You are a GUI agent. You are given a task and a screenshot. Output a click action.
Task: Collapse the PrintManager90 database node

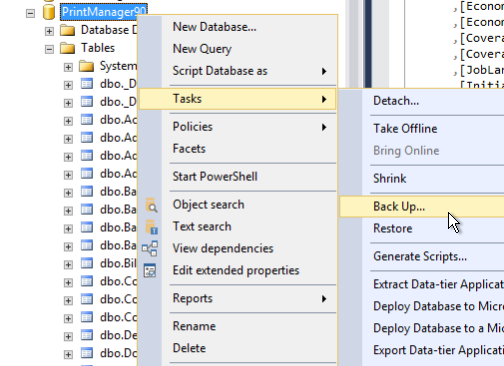30,13
